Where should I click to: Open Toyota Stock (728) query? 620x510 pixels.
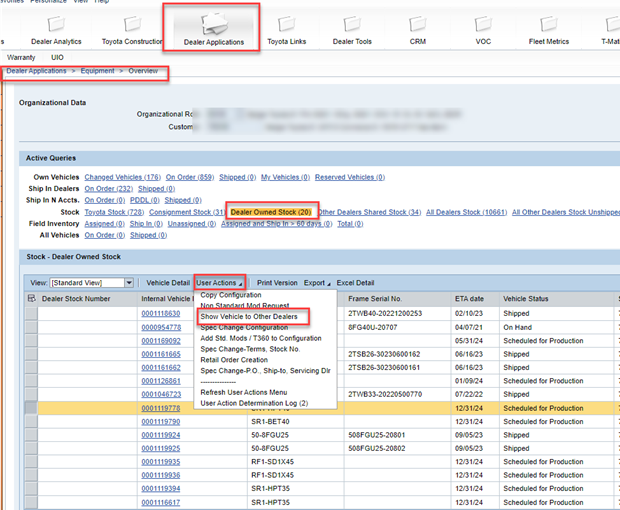114,212
